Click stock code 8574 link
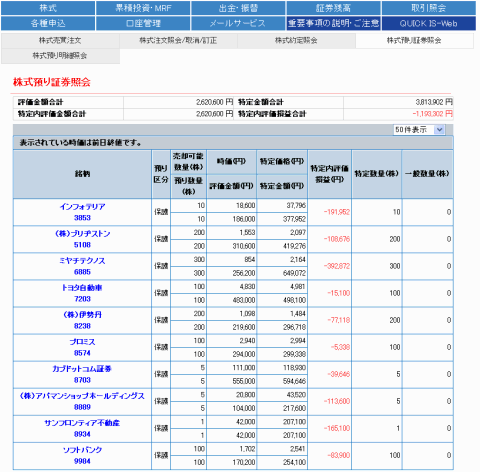The image size is (480, 472). [82, 353]
